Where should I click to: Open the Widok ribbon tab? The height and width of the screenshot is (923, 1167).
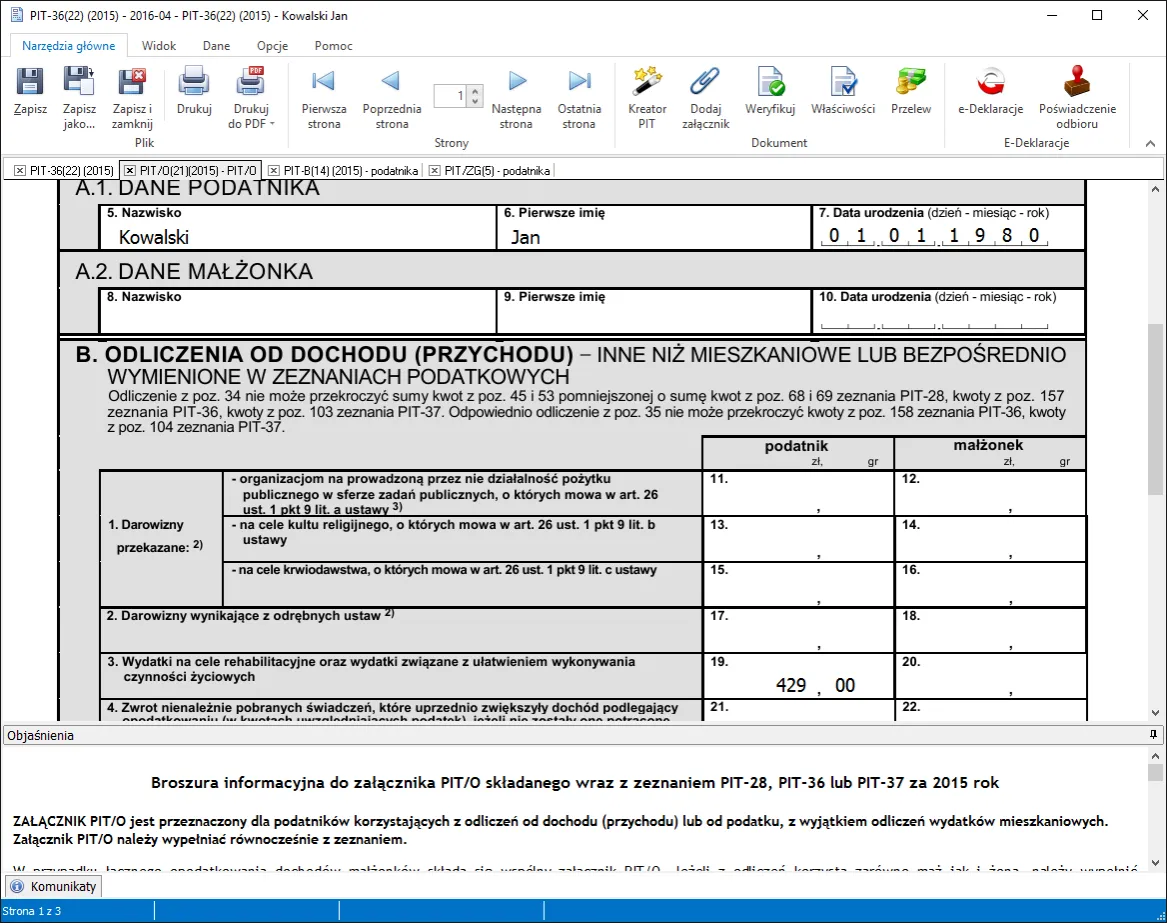[159, 46]
